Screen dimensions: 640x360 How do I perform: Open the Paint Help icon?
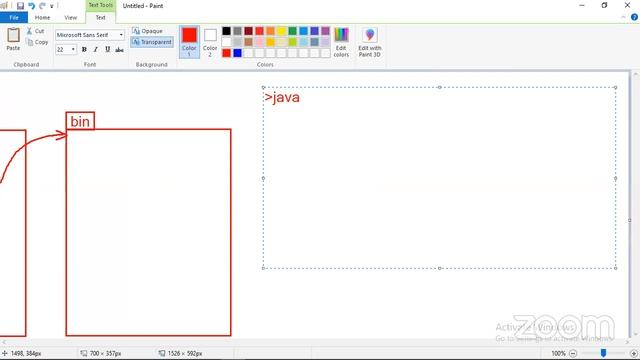pos(634,17)
